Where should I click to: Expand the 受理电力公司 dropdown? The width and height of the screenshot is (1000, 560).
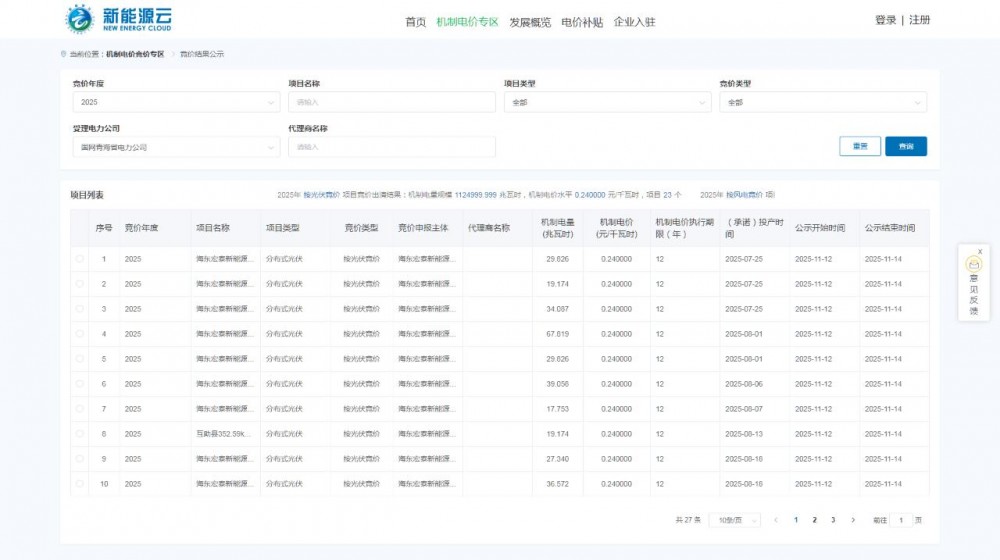point(176,147)
